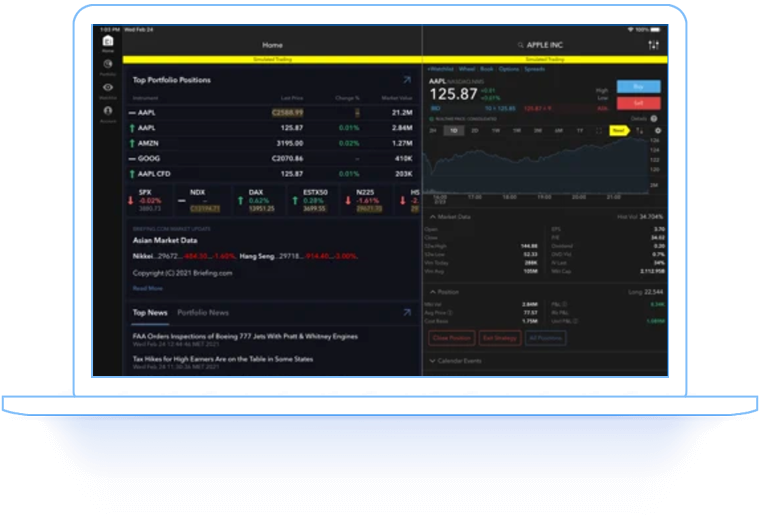This screenshot has height=515, width=760.
Task: Select the 1D chart timeframe
Action: point(454,131)
